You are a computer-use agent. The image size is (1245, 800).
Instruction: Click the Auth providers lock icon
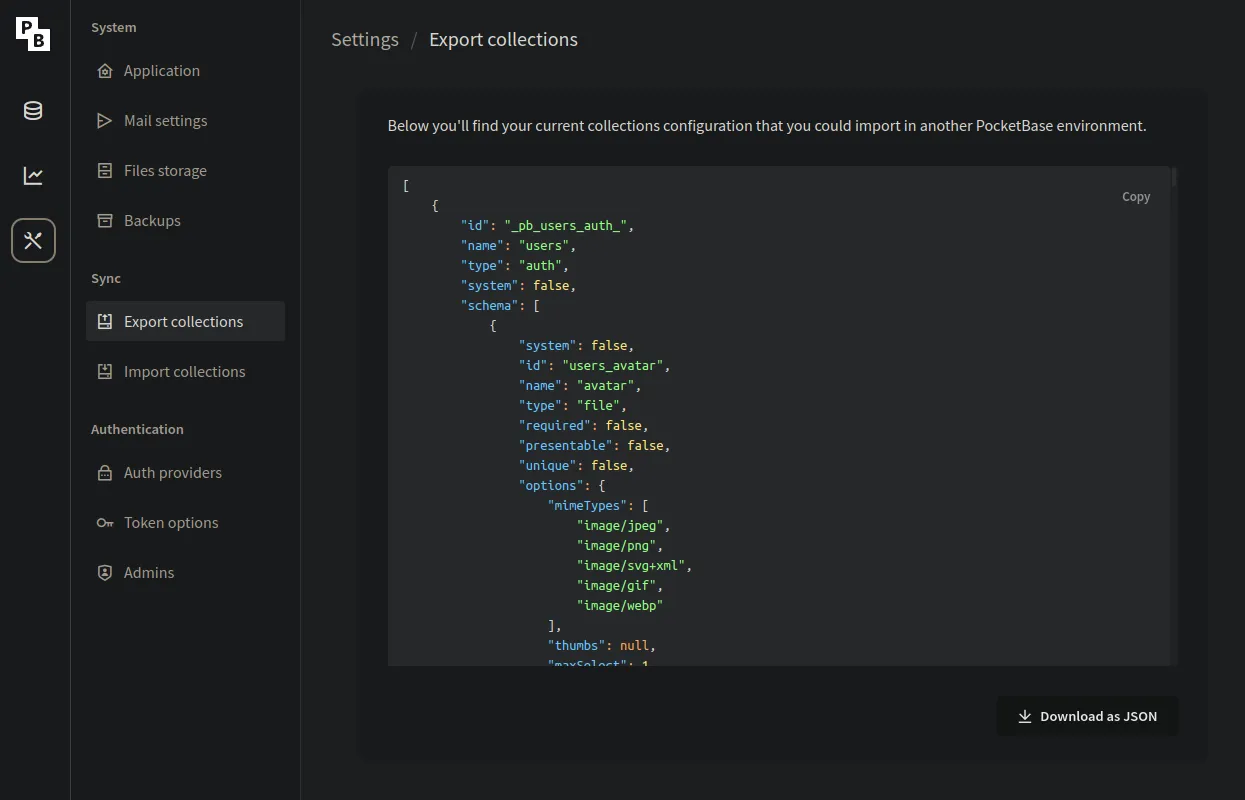105,472
